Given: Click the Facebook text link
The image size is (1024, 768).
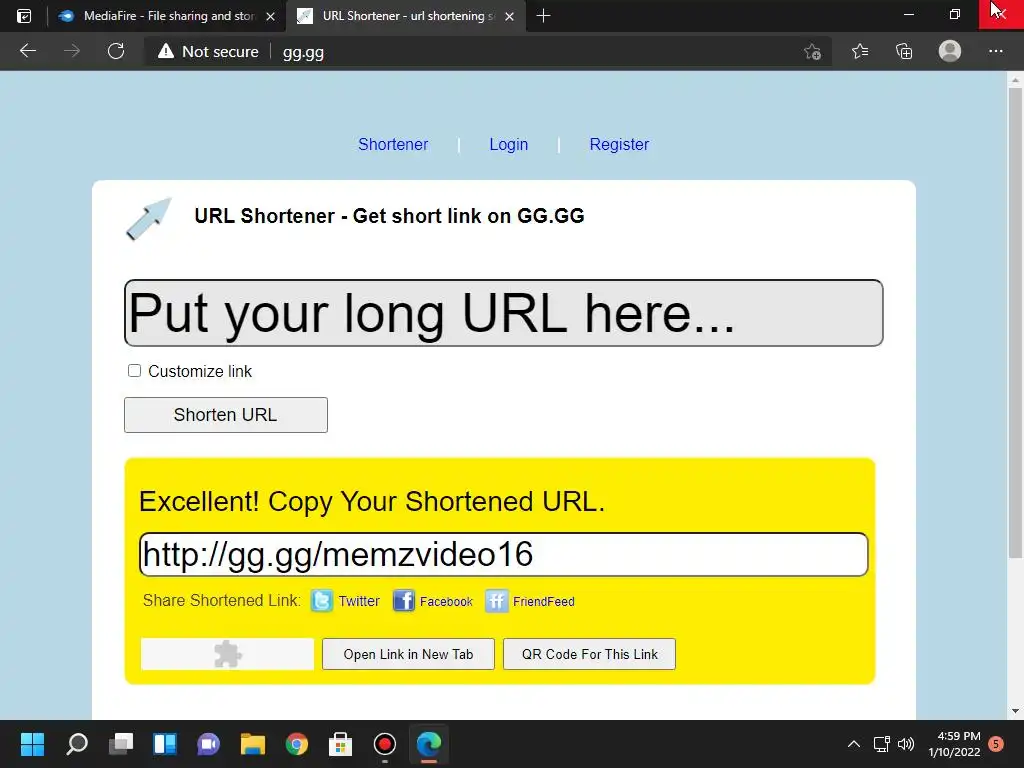Looking at the screenshot, I should [x=446, y=601].
